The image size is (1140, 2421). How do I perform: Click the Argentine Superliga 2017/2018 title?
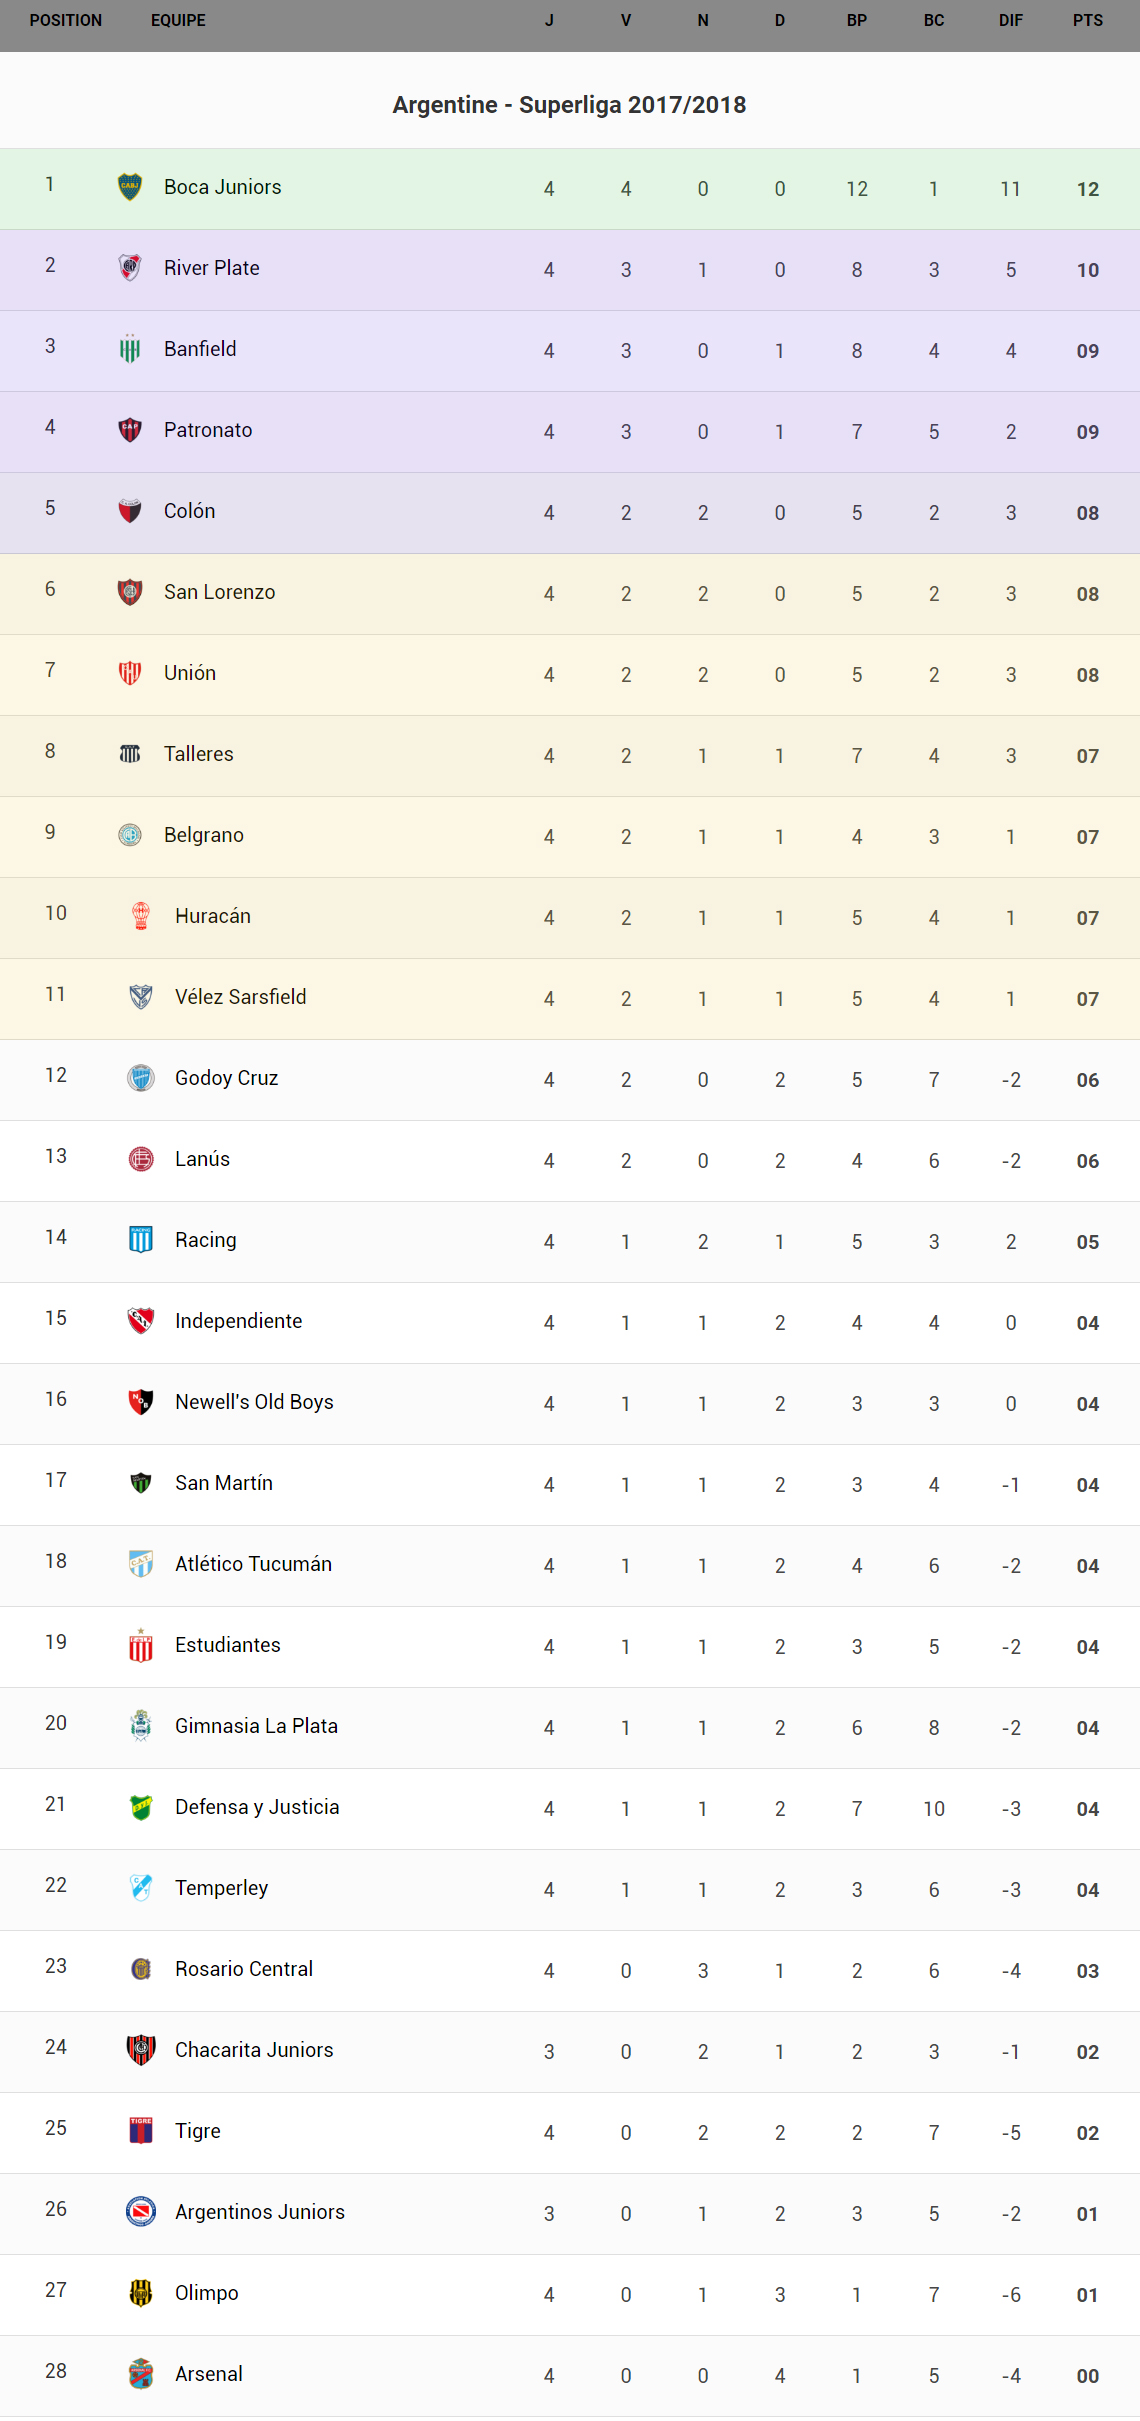tap(569, 105)
